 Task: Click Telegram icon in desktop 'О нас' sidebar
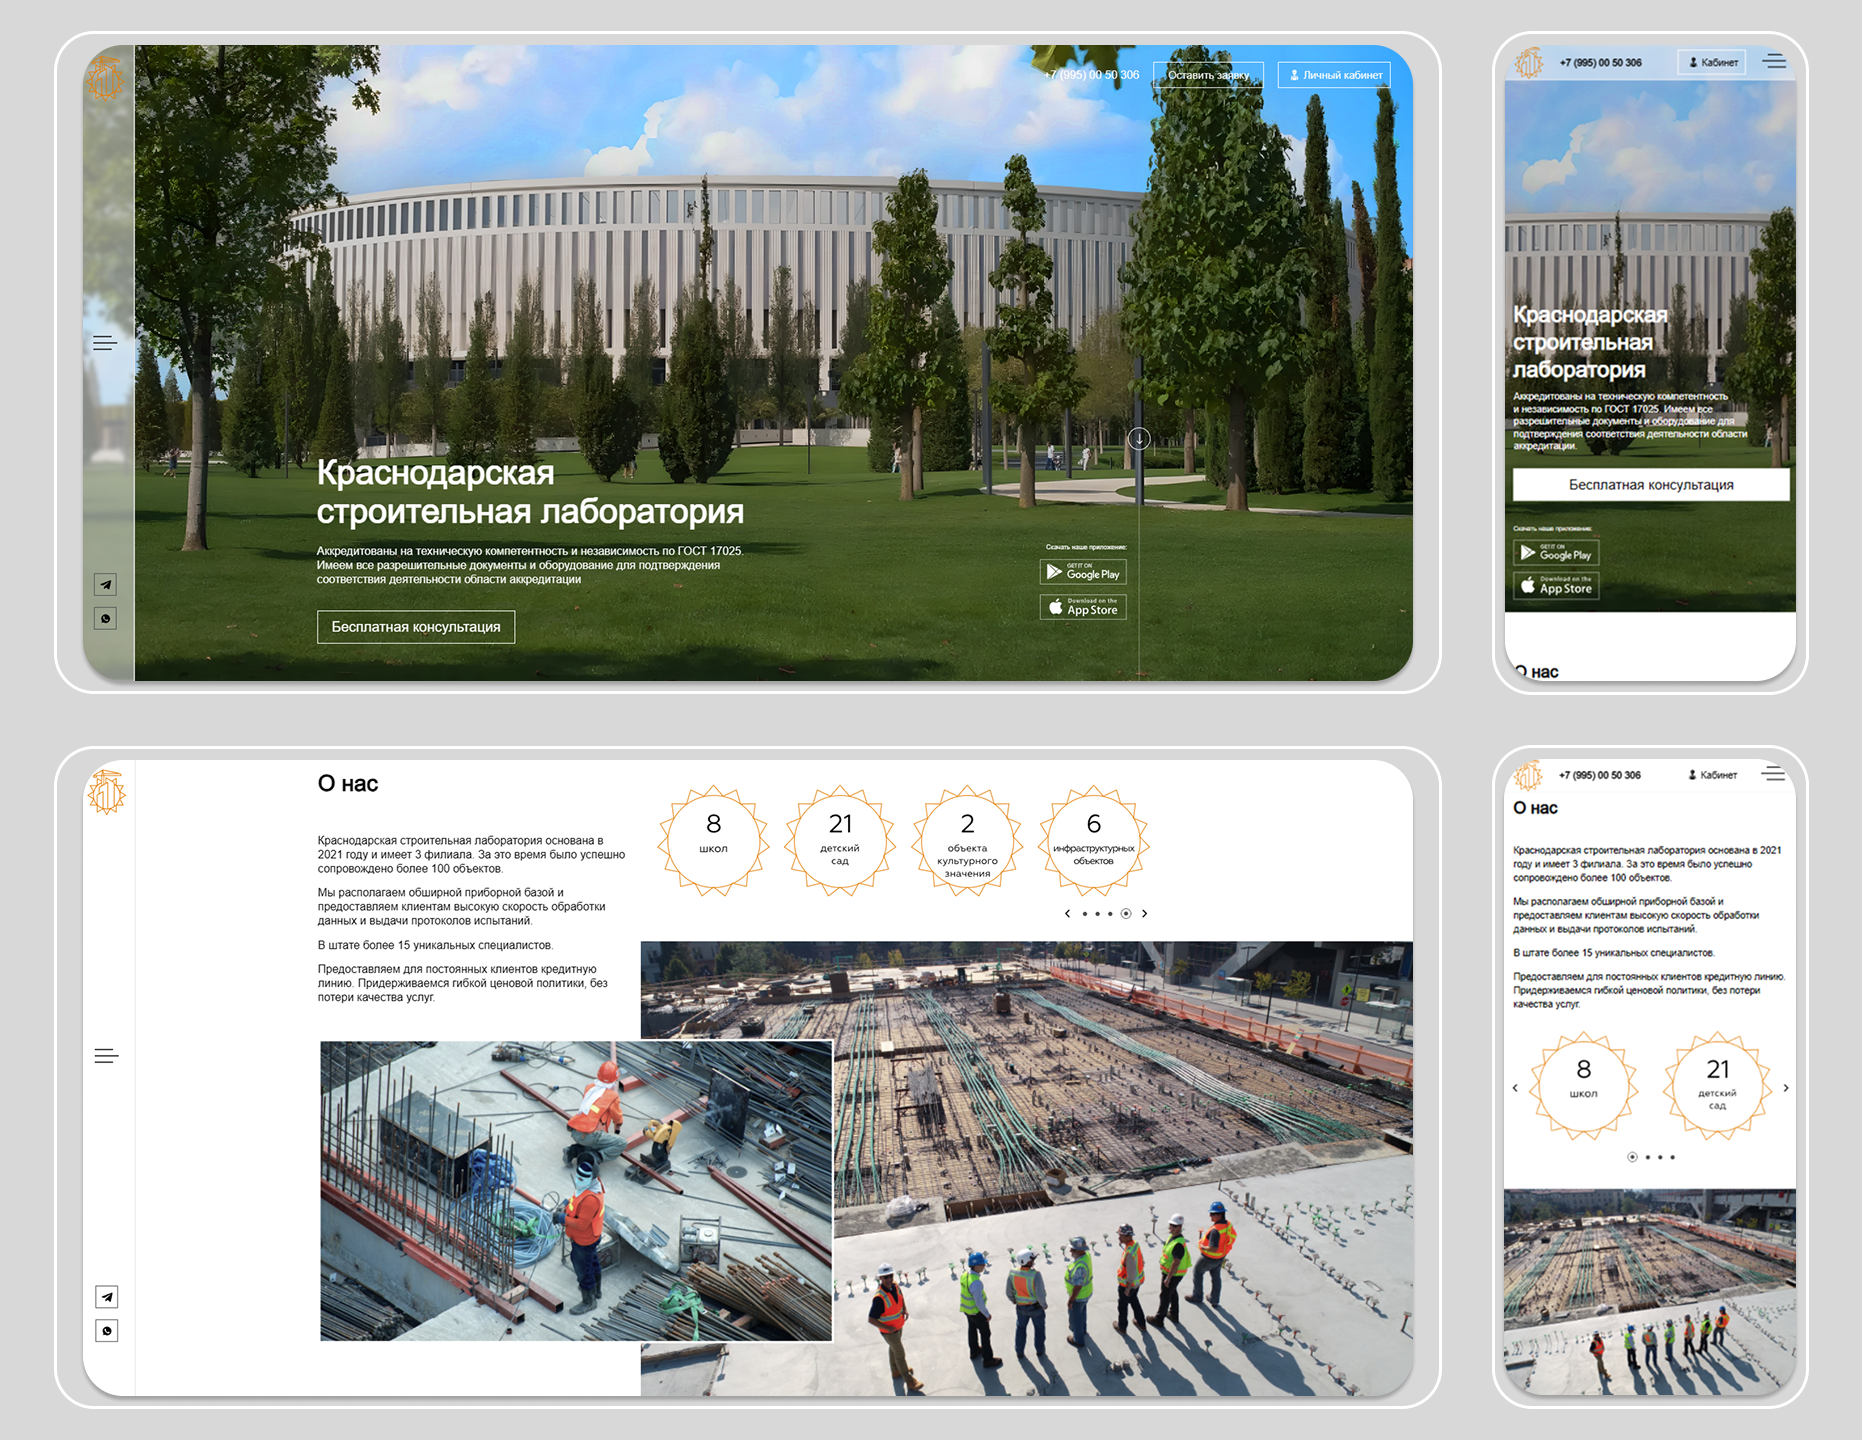(106, 1297)
